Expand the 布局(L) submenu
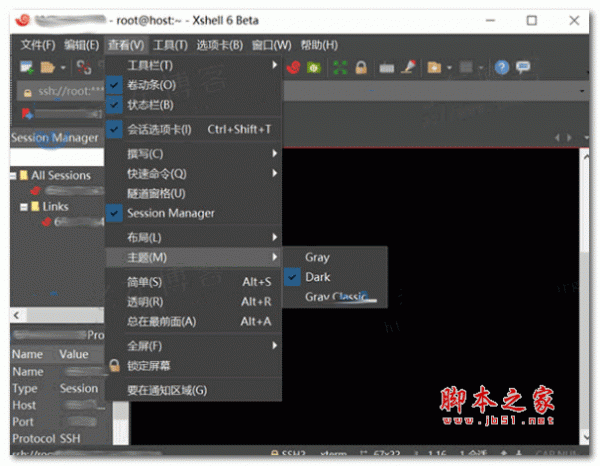 (193, 237)
